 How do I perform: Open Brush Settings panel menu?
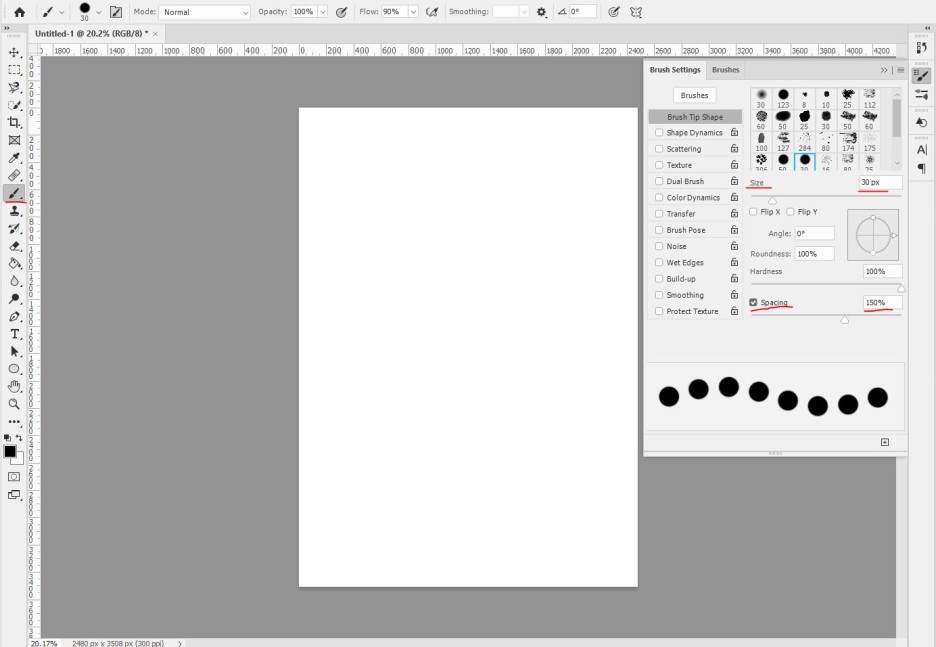[x=900, y=70]
